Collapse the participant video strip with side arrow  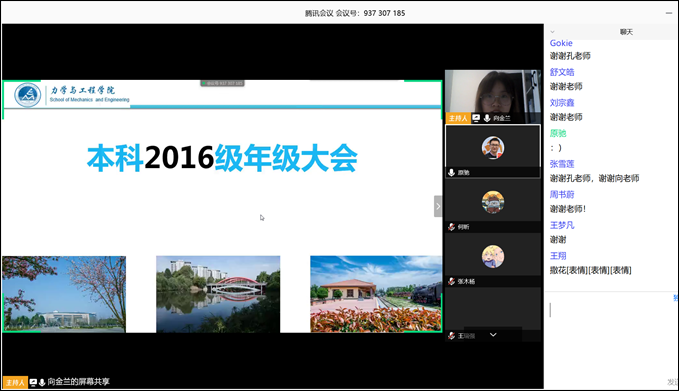point(438,206)
